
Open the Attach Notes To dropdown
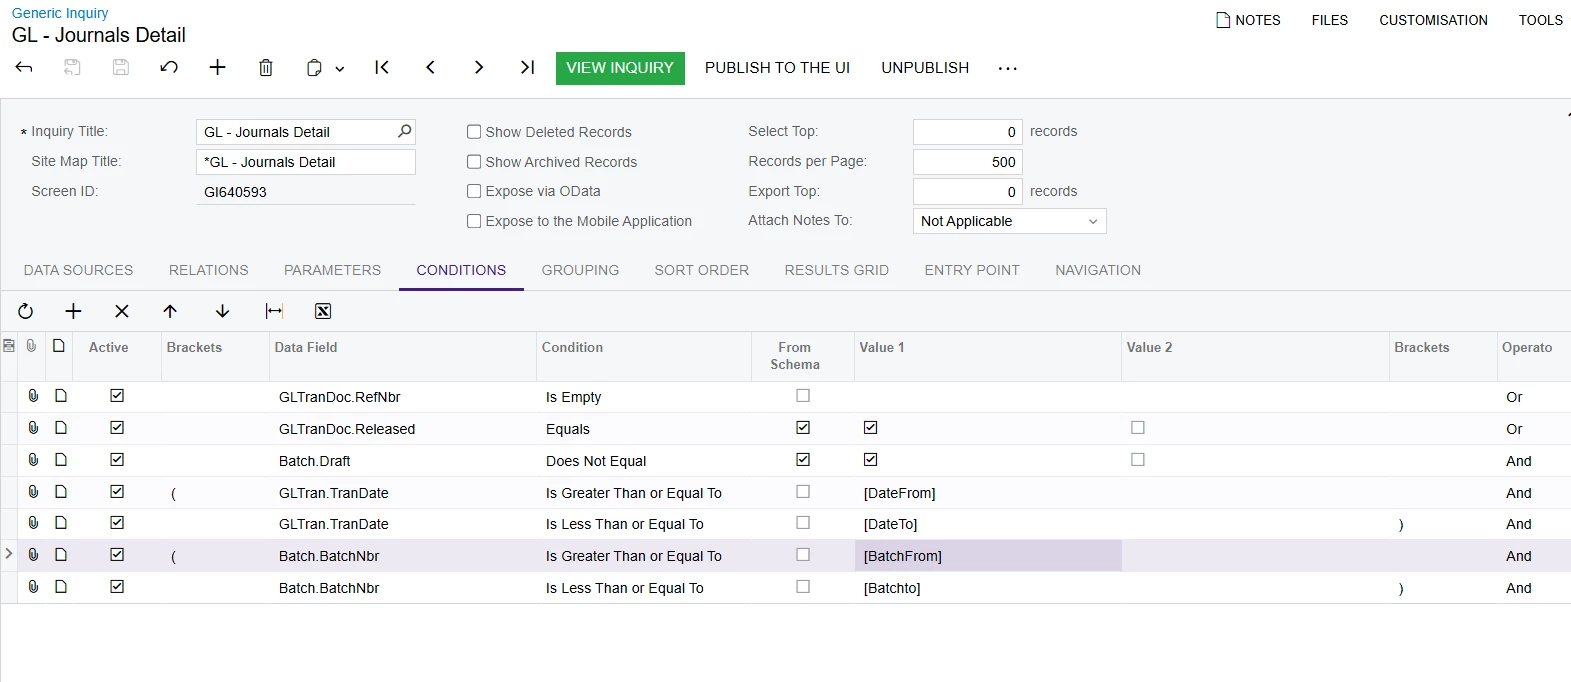click(x=1092, y=221)
